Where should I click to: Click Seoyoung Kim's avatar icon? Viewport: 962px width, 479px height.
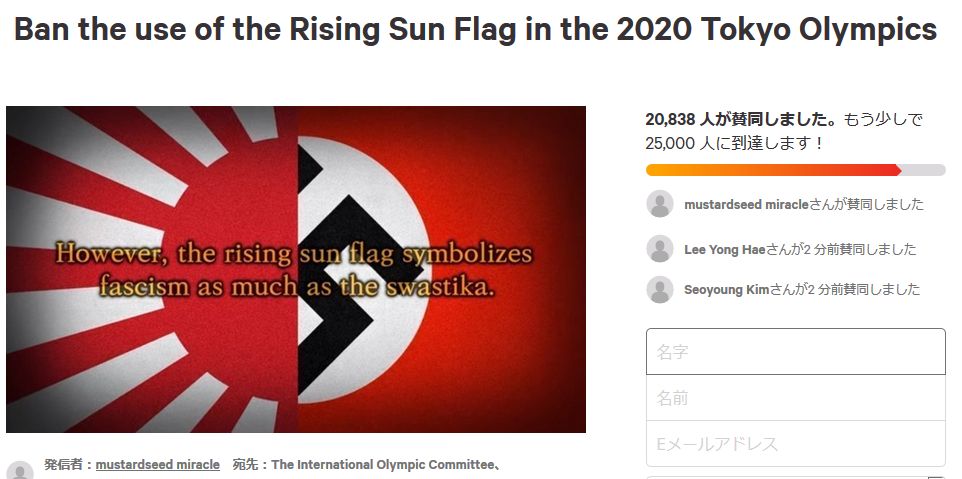point(660,290)
